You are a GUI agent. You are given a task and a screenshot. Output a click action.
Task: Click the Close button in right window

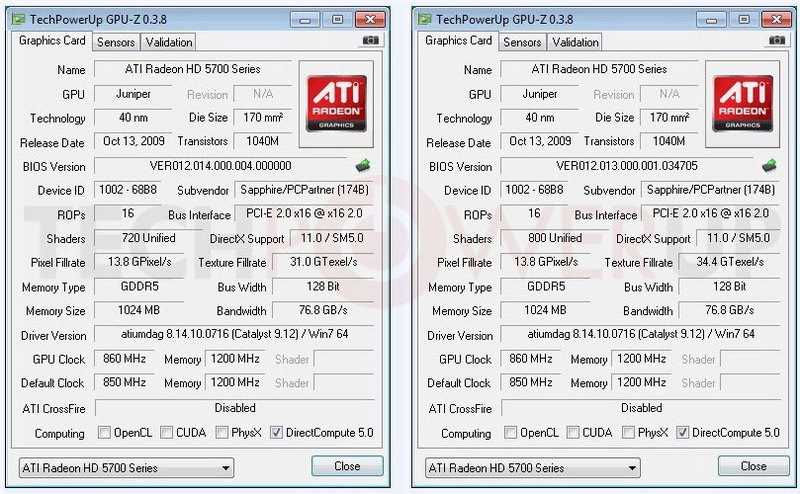[754, 466]
